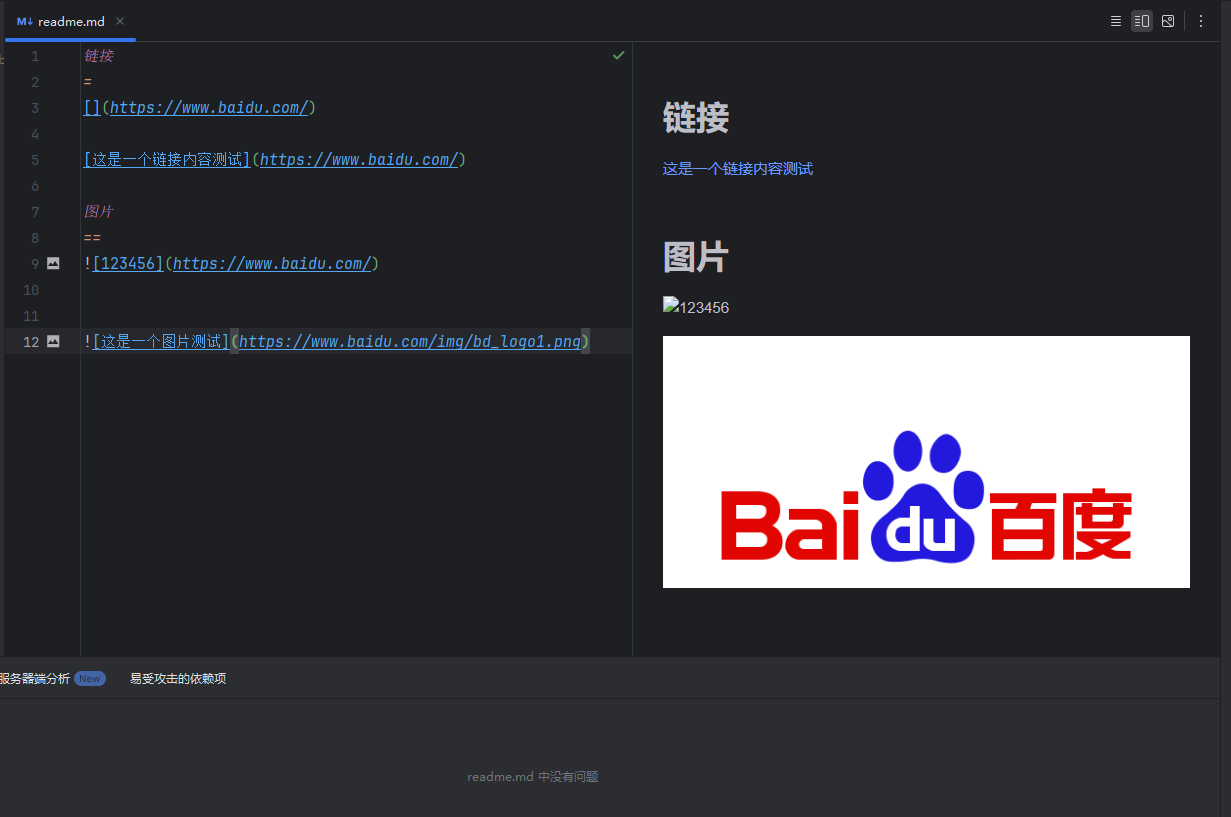Click the 图片 heading text on editor line 7
This screenshot has height=817, width=1231.
coord(99,212)
